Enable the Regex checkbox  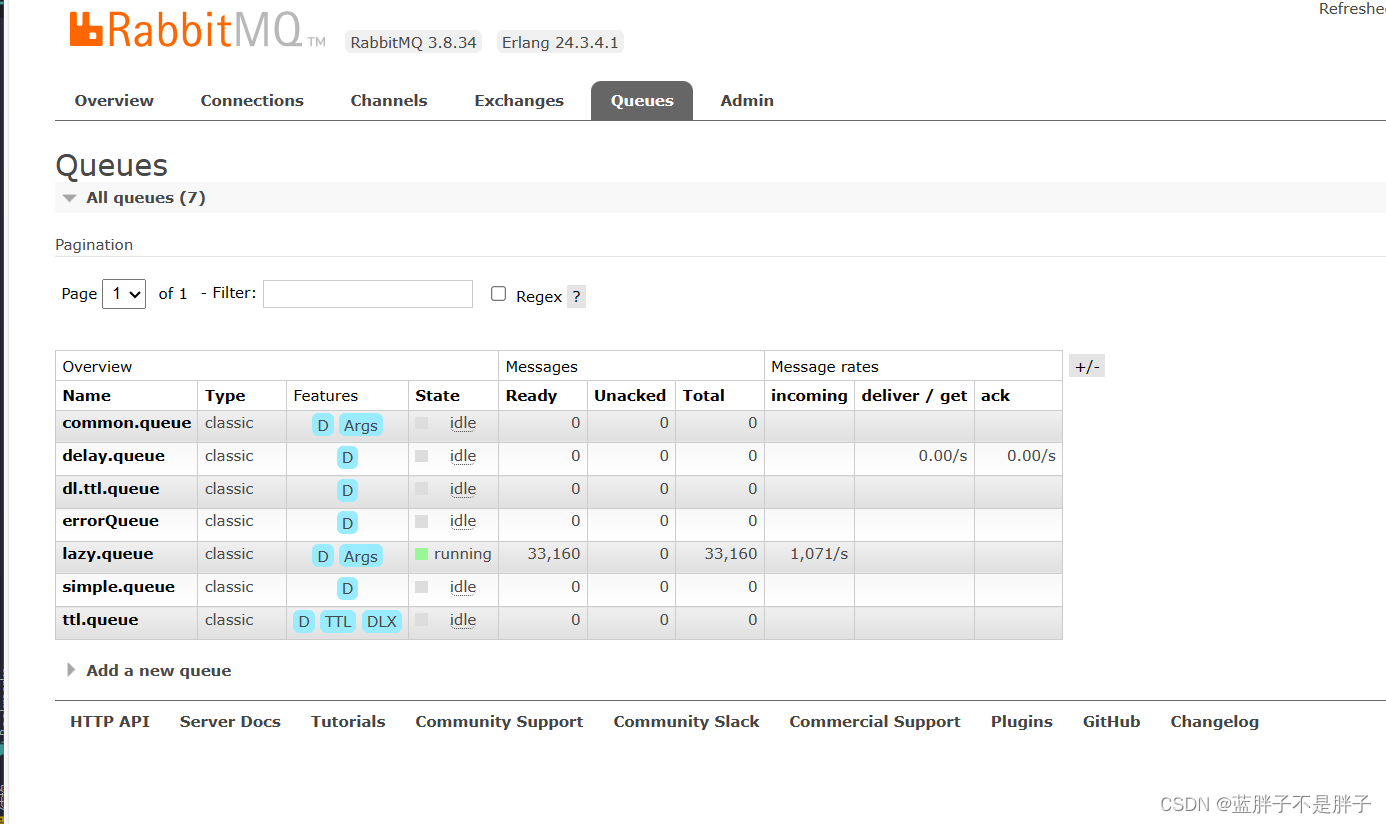pos(498,293)
